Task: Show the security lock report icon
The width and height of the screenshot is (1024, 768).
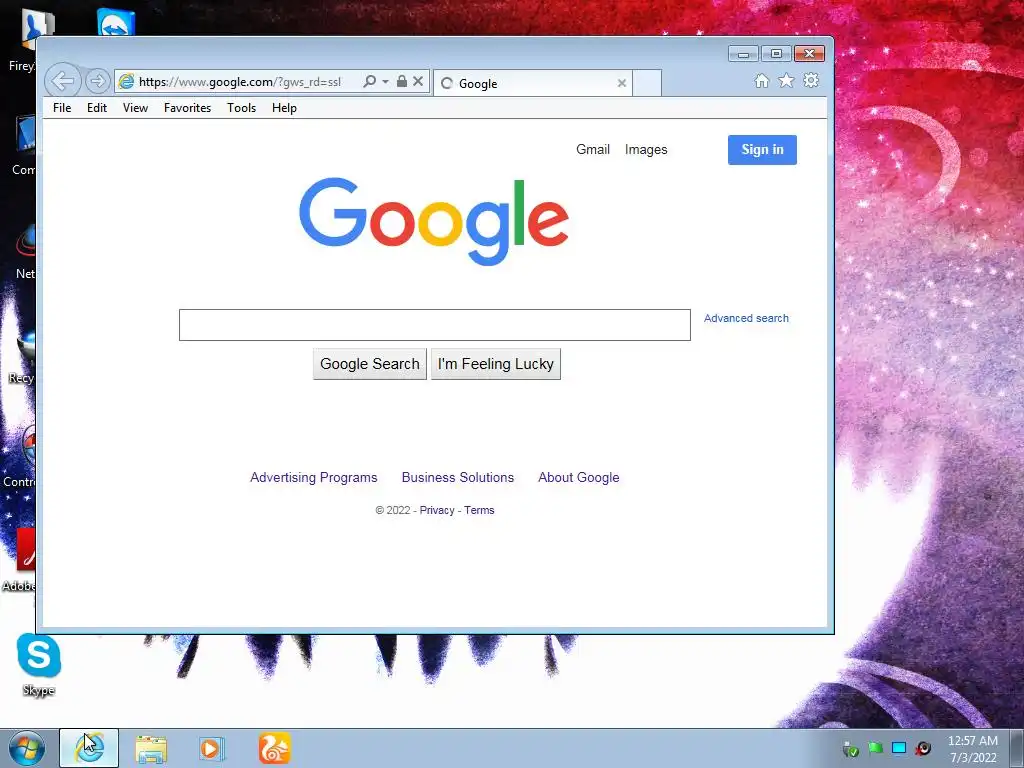Action: click(402, 81)
